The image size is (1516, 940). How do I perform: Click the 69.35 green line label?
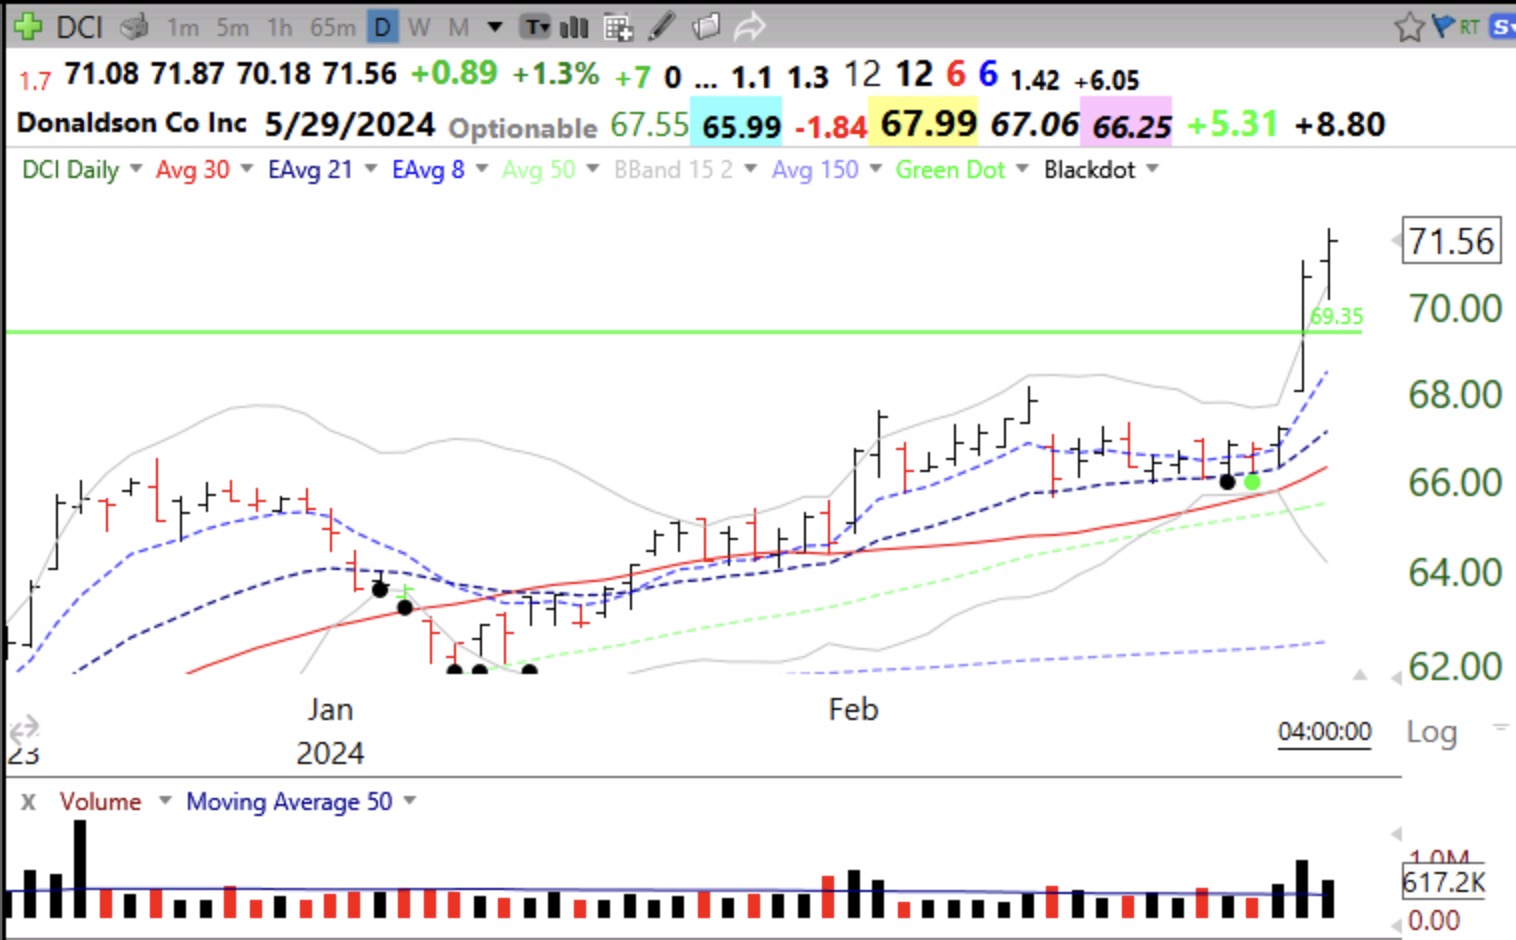[x=1337, y=316]
